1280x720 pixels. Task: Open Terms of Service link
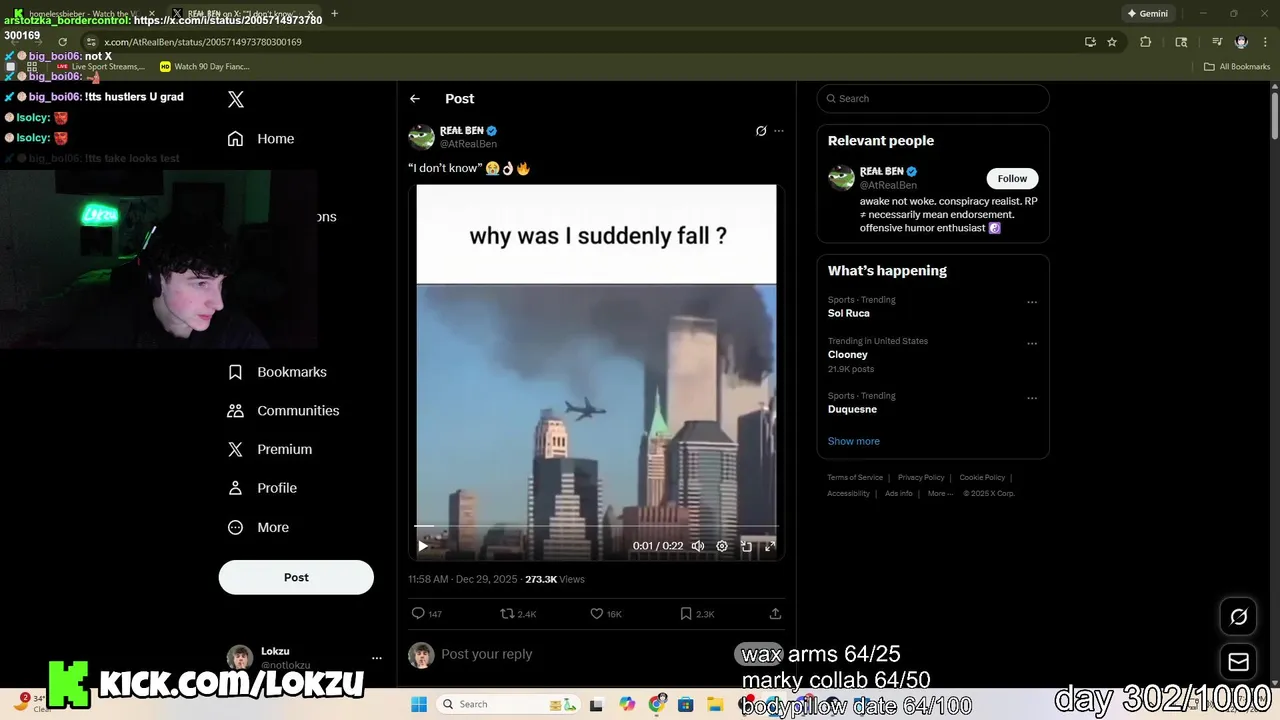click(855, 478)
